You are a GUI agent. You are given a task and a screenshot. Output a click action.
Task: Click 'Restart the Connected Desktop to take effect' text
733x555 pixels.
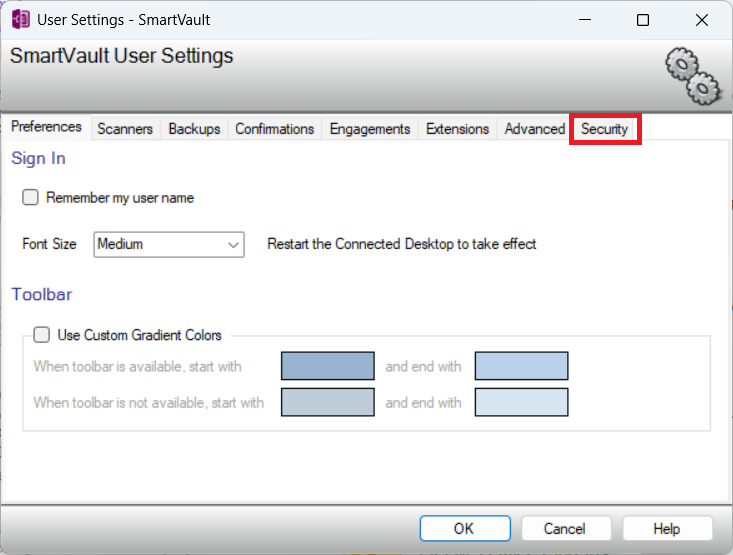[402, 244]
